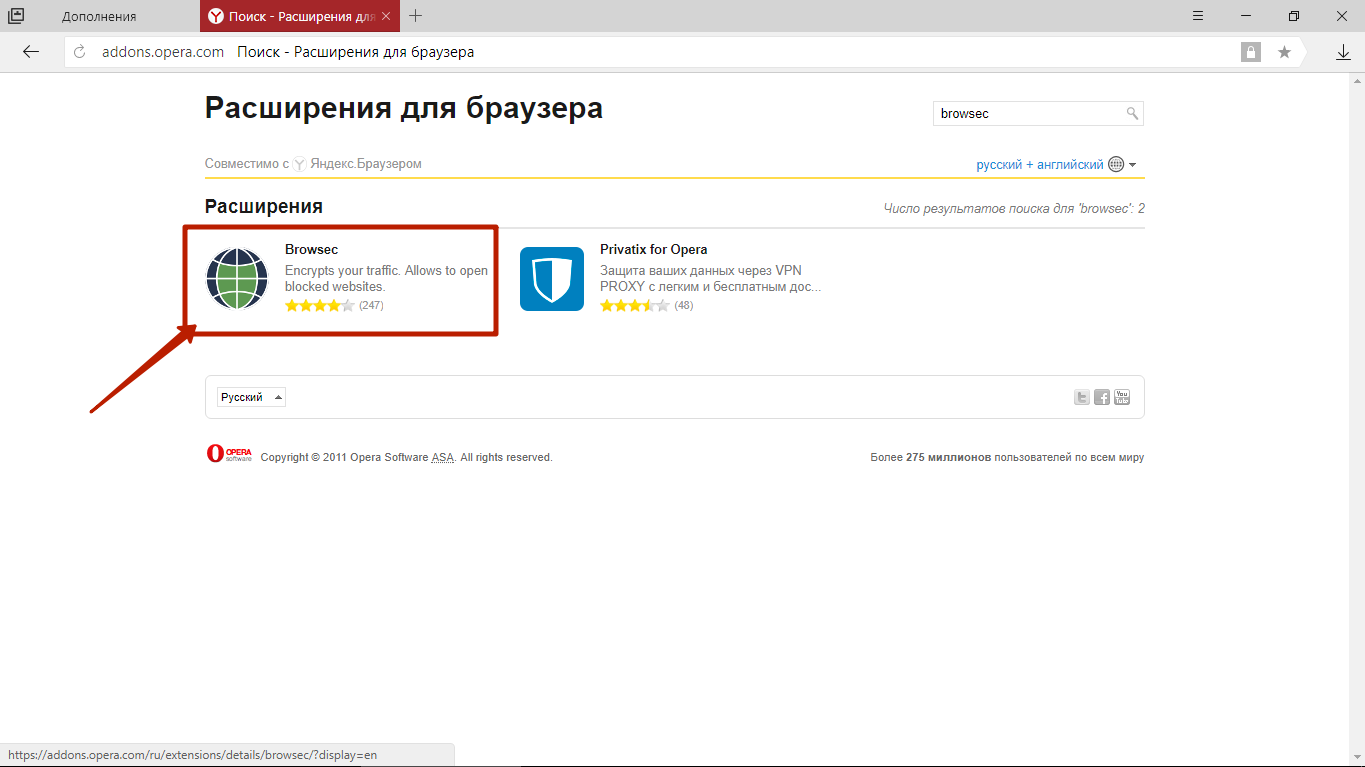Click the search results count text
This screenshot has width=1365, height=767.
click(x=1014, y=209)
